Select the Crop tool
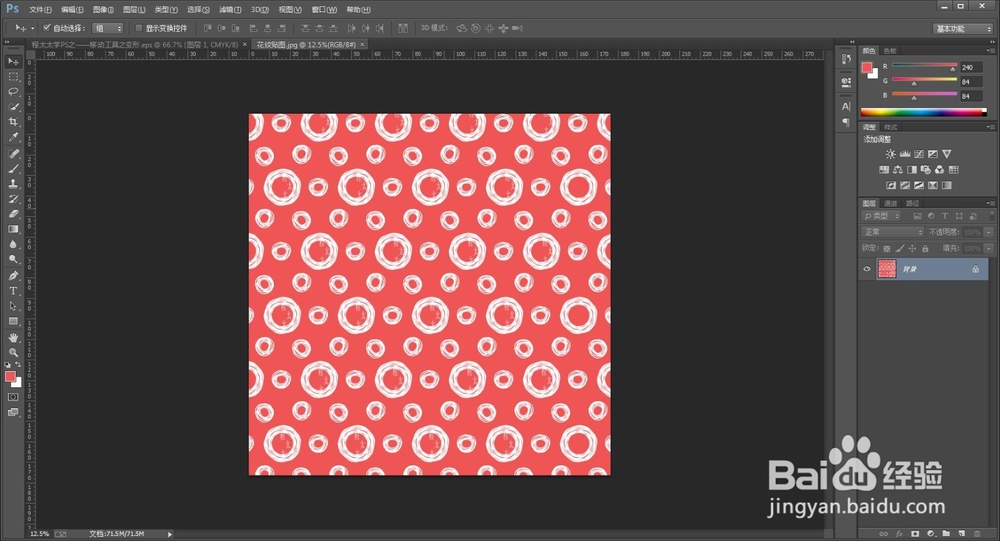Viewport: 1000px width, 541px height. pos(13,122)
